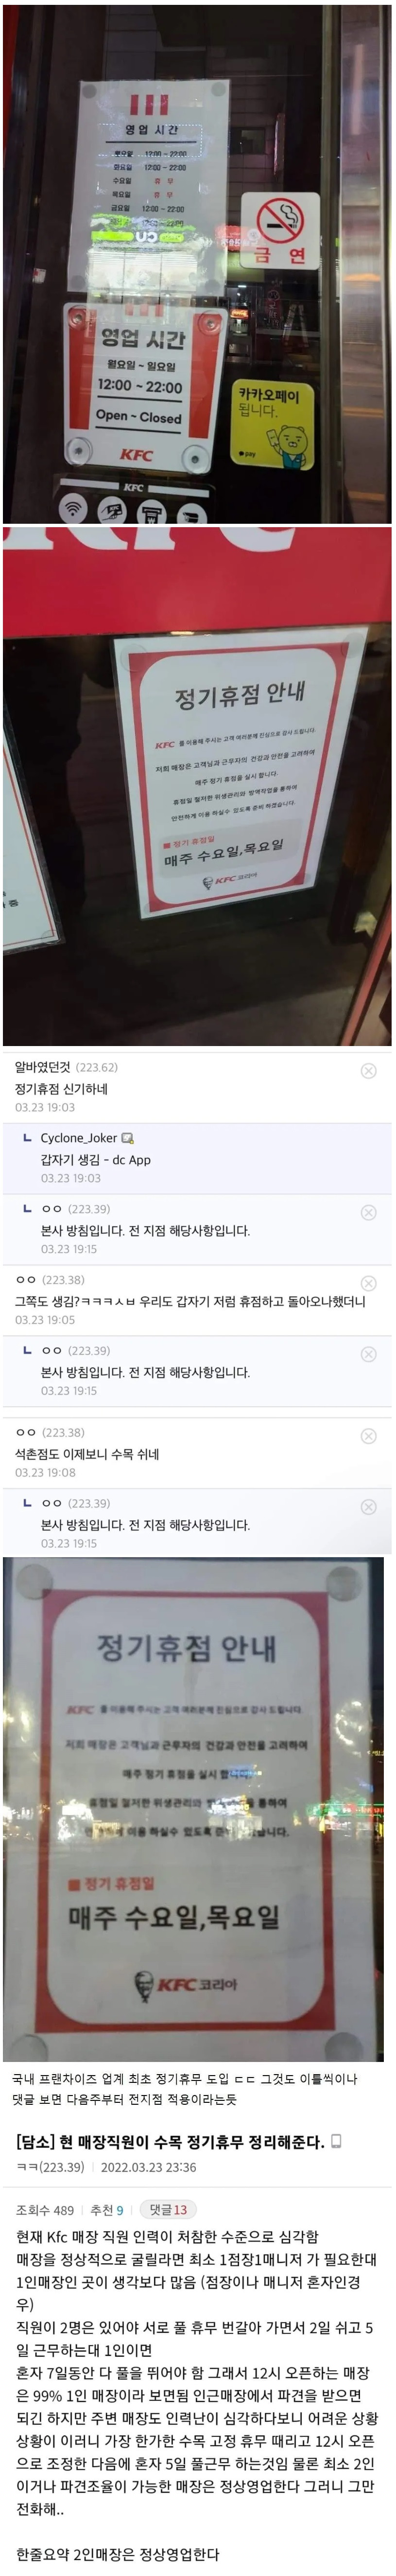Click the KakaoPay sticker on the door
The height and width of the screenshot is (2576, 396).
(272, 426)
